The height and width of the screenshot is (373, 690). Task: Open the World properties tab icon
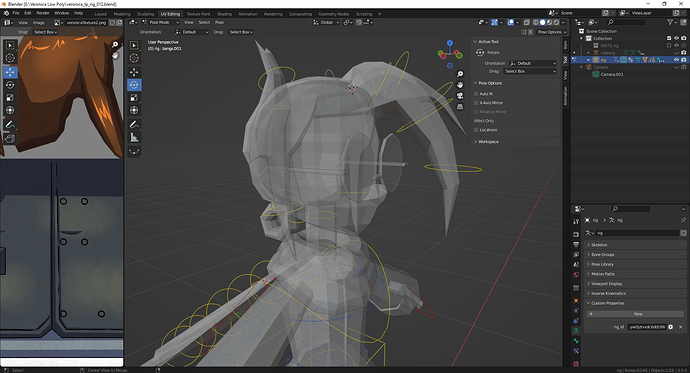point(576,275)
